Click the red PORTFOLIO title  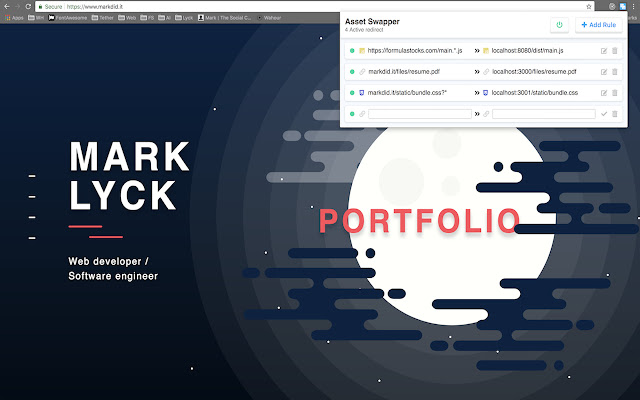tap(420, 221)
